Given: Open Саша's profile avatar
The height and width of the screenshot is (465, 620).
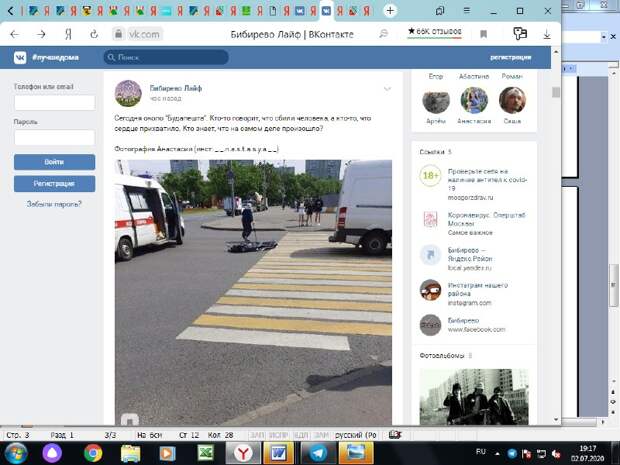Looking at the screenshot, I should [x=512, y=100].
